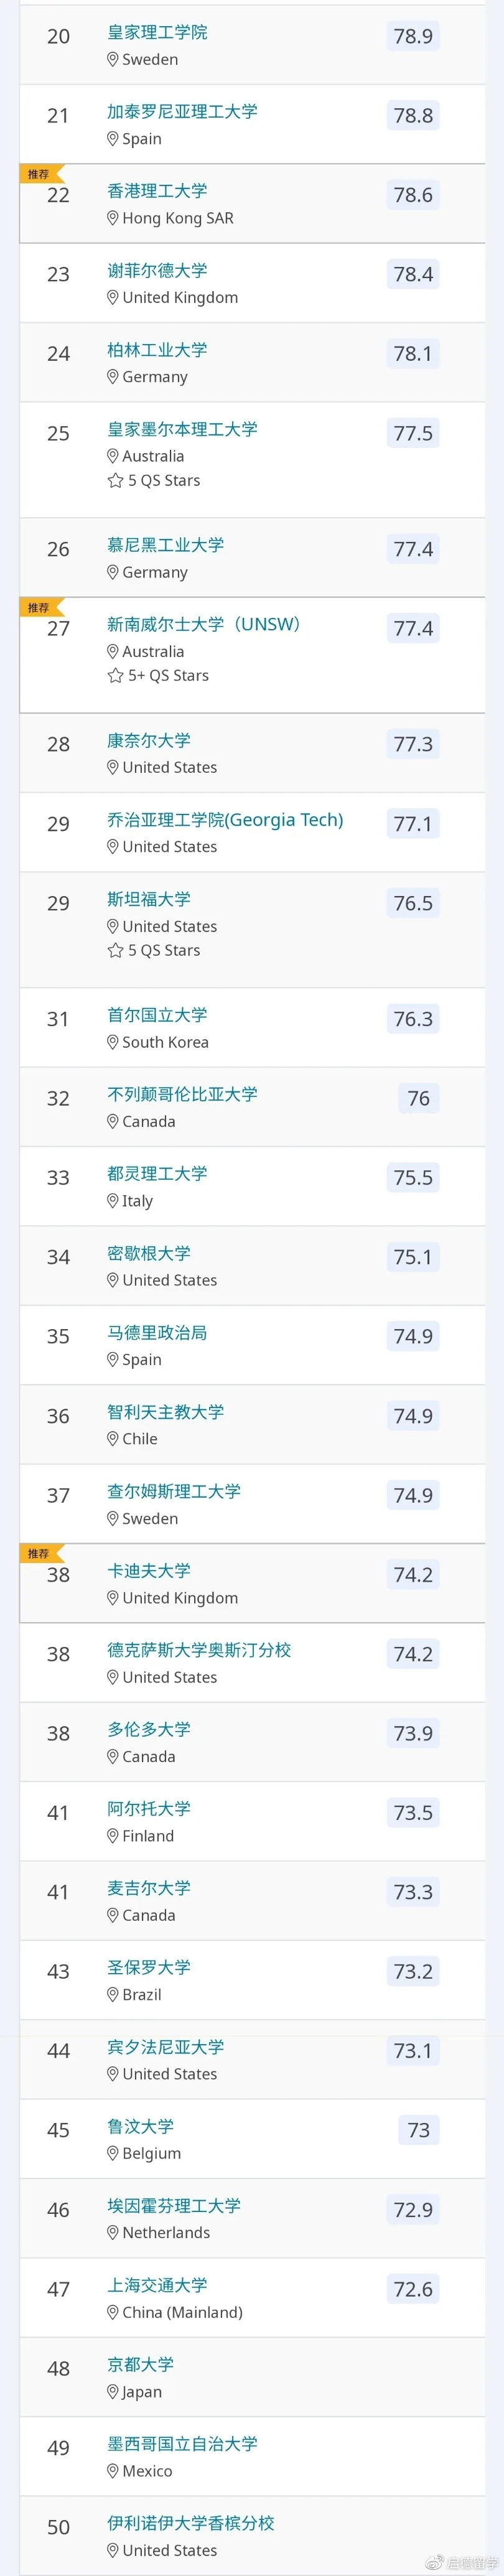The width and height of the screenshot is (504, 2576).
Task: Click the 76 score for 不列颠哥伦比亚大学
Action: click(418, 1099)
